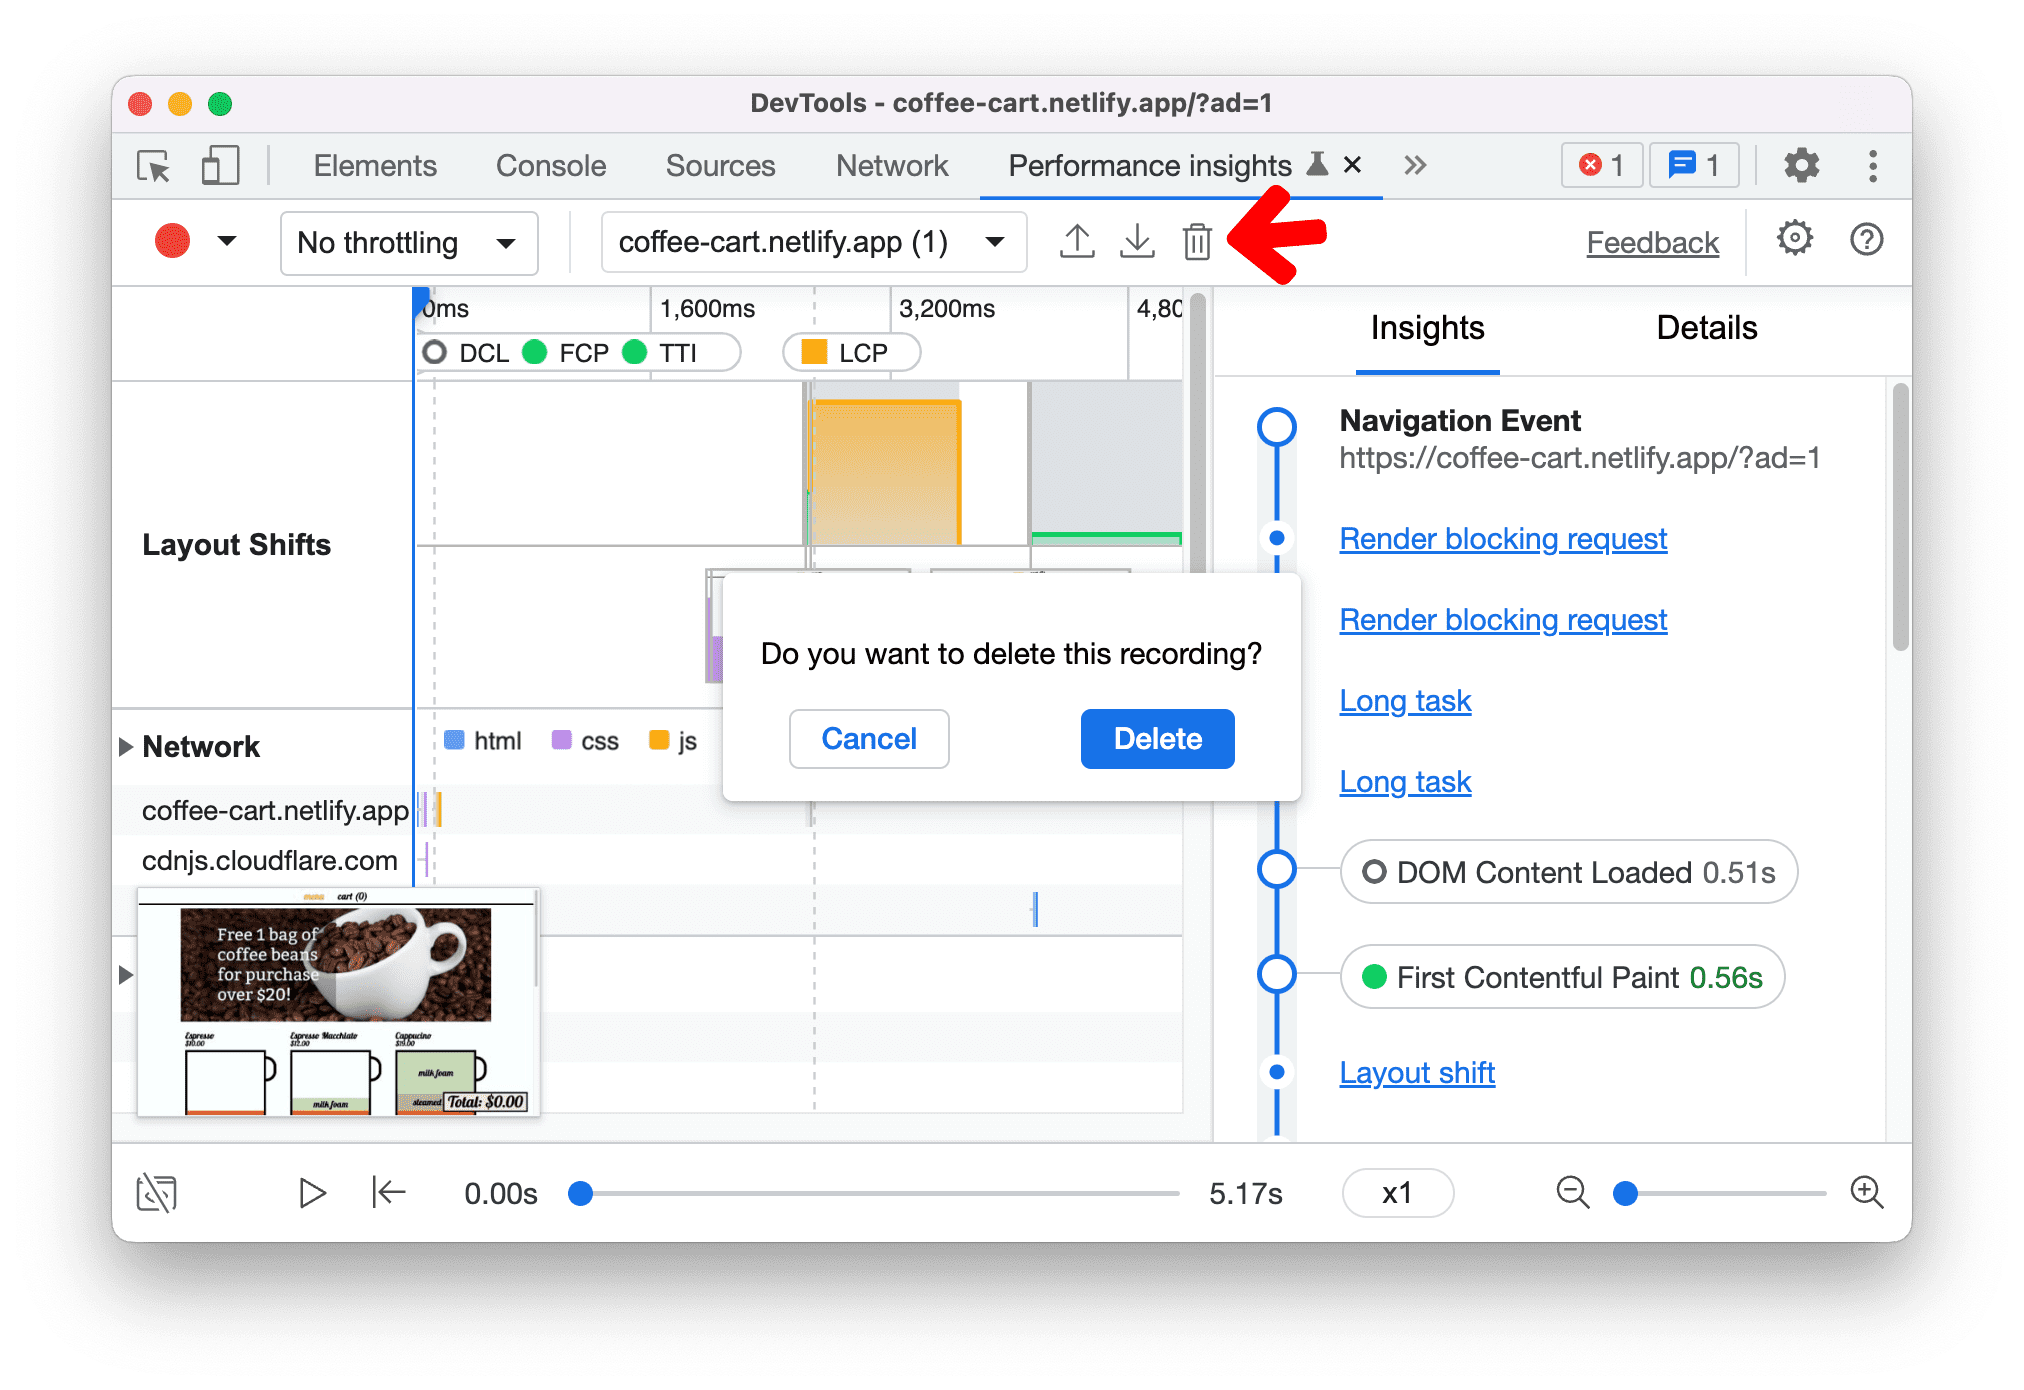Click the upload/export recording icon

pos(1075,241)
